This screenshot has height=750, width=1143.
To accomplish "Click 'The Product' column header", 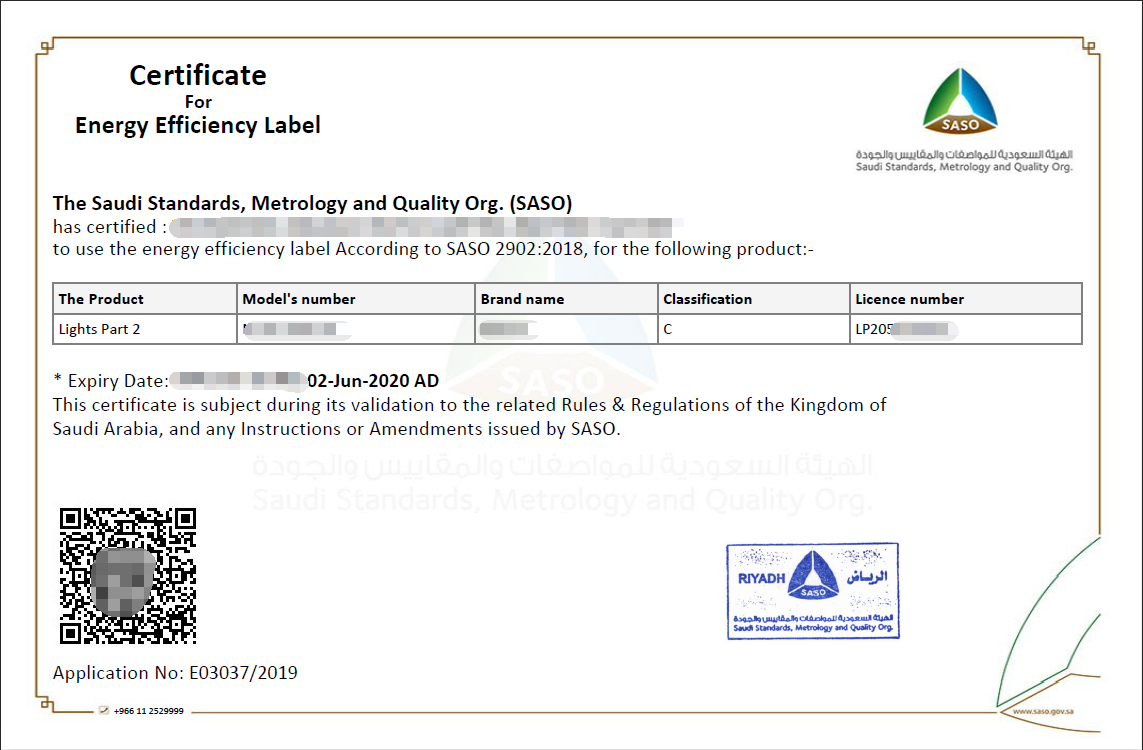I will [x=145, y=299].
